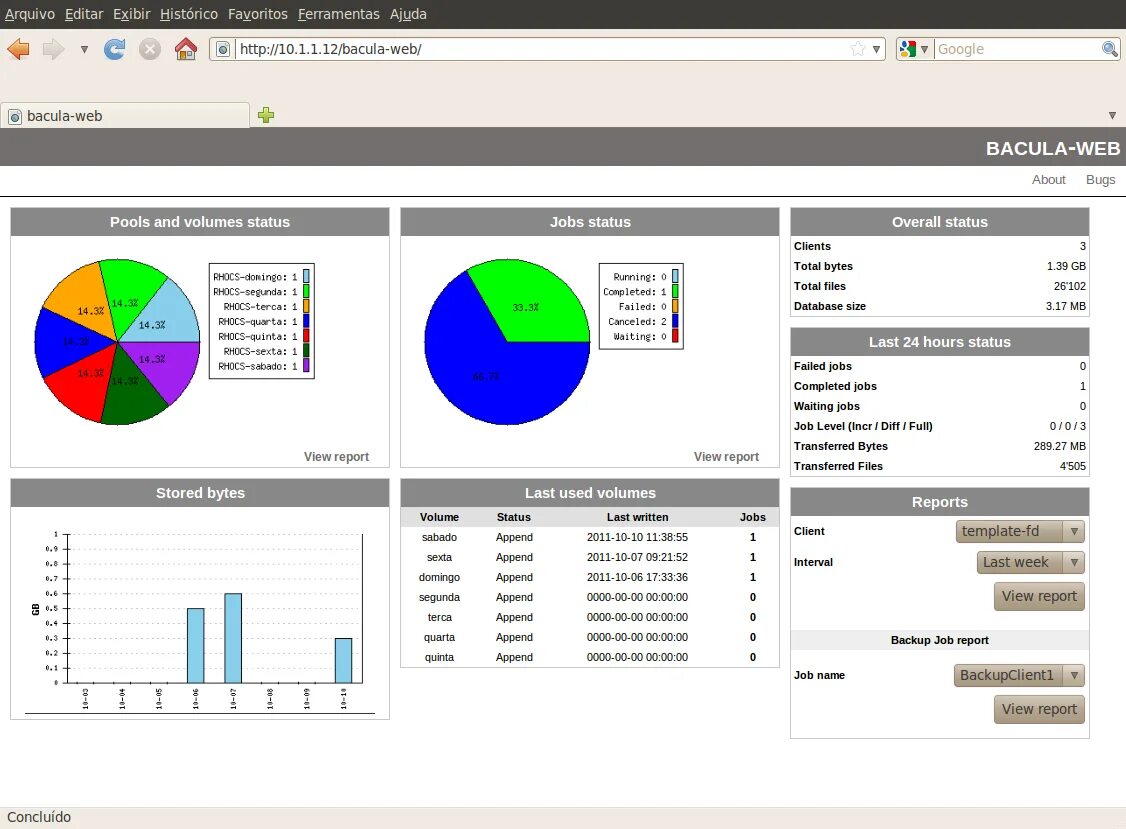This screenshot has height=829, width=1126.
Task: Click the RHOCS-domingo light blue legend swatch
Action: [x=306, y=277]
